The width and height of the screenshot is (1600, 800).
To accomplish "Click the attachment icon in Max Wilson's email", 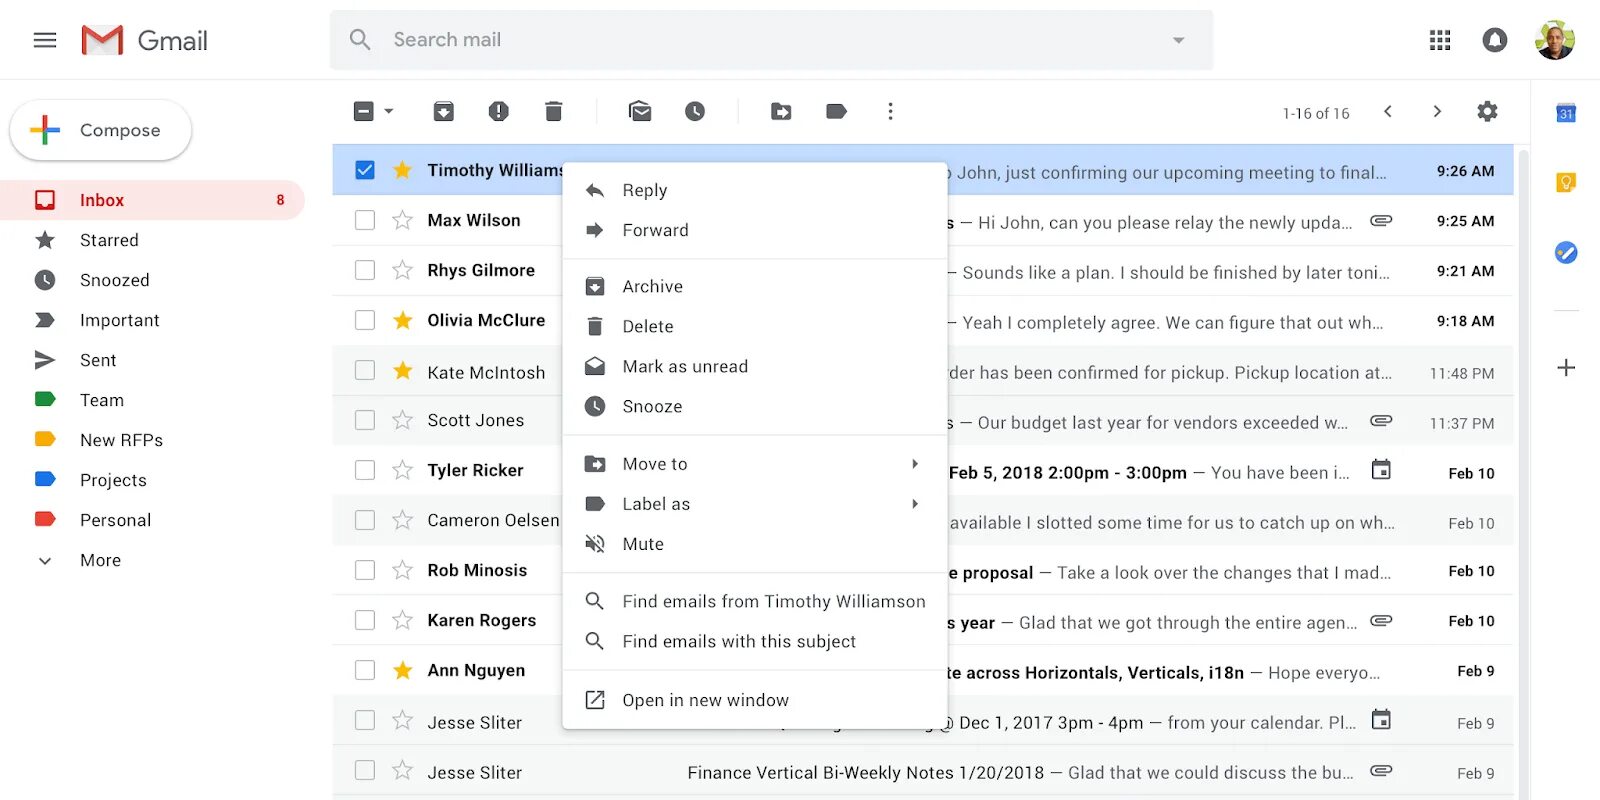I will (1381, 220).
